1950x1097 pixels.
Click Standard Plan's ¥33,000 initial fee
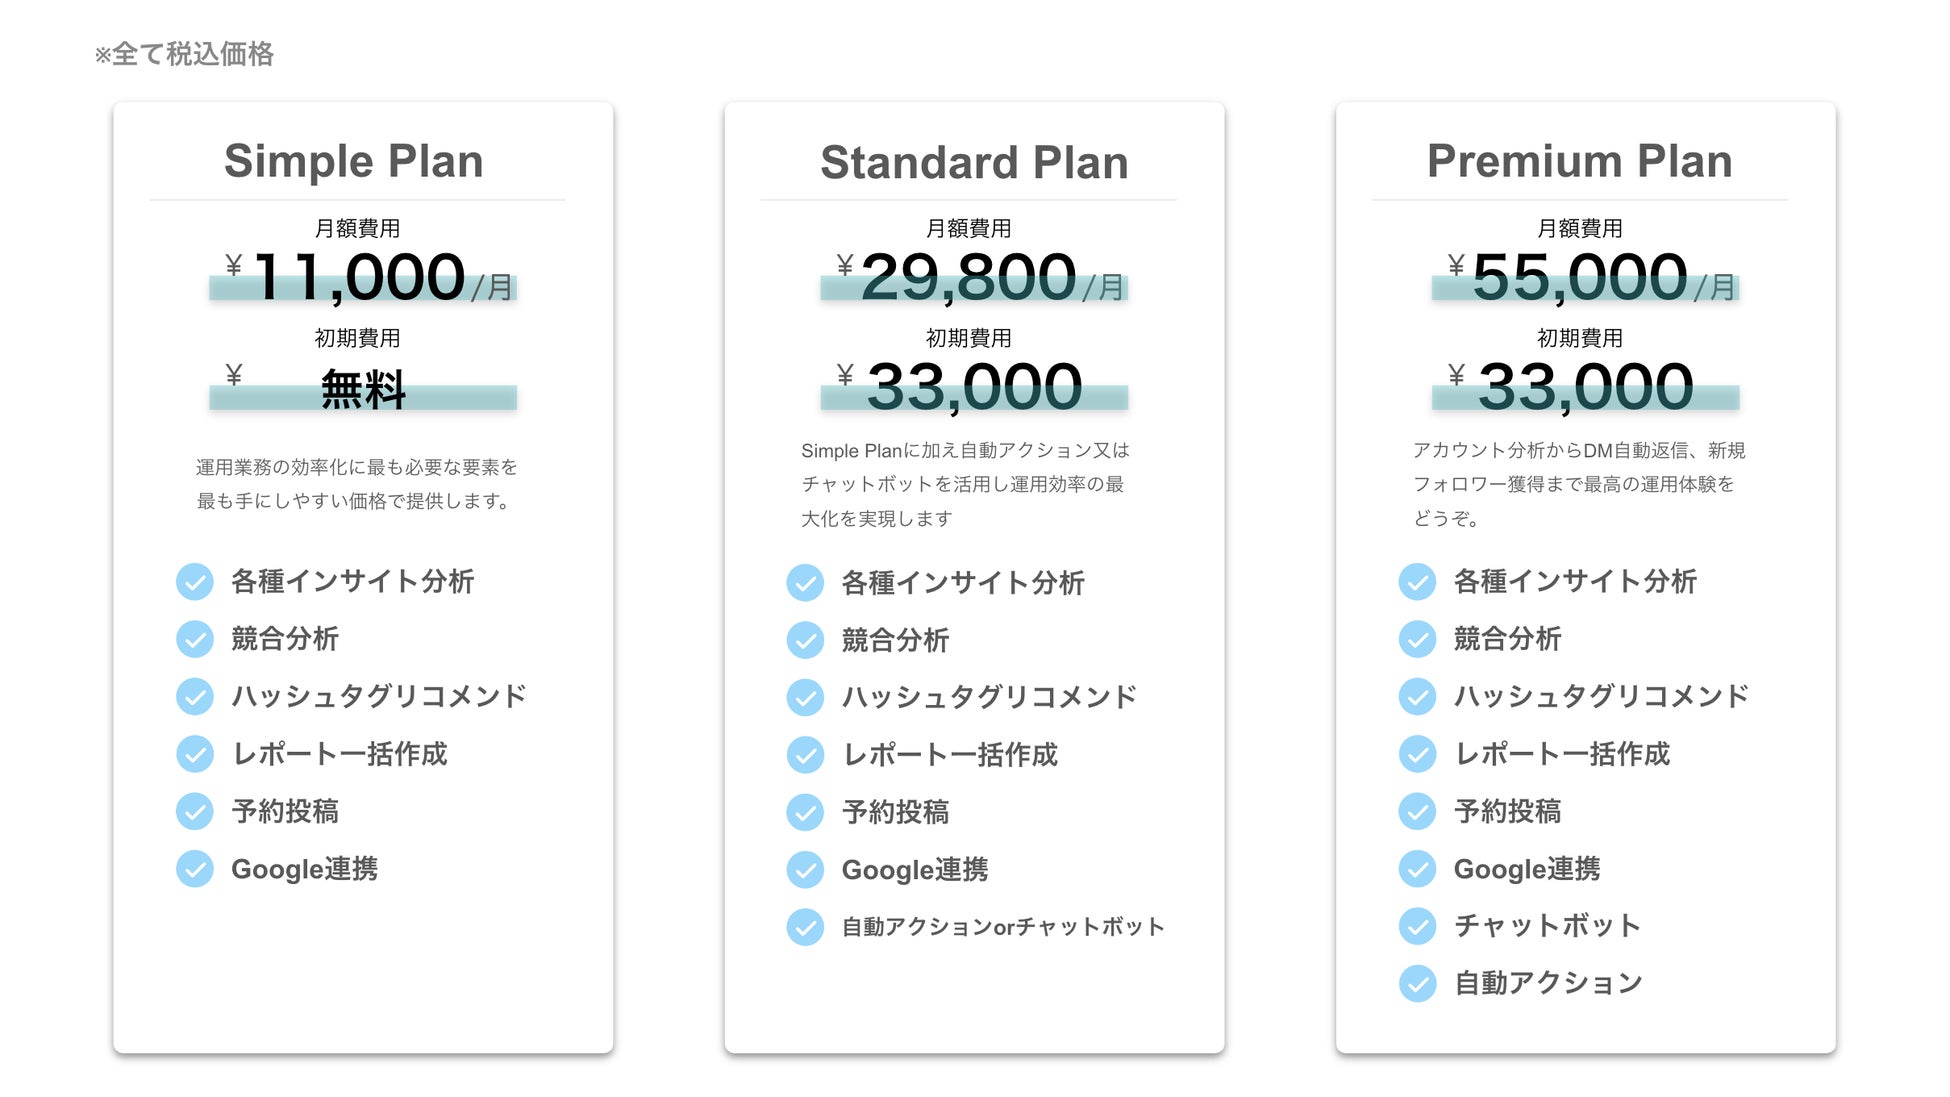(974, 388)
